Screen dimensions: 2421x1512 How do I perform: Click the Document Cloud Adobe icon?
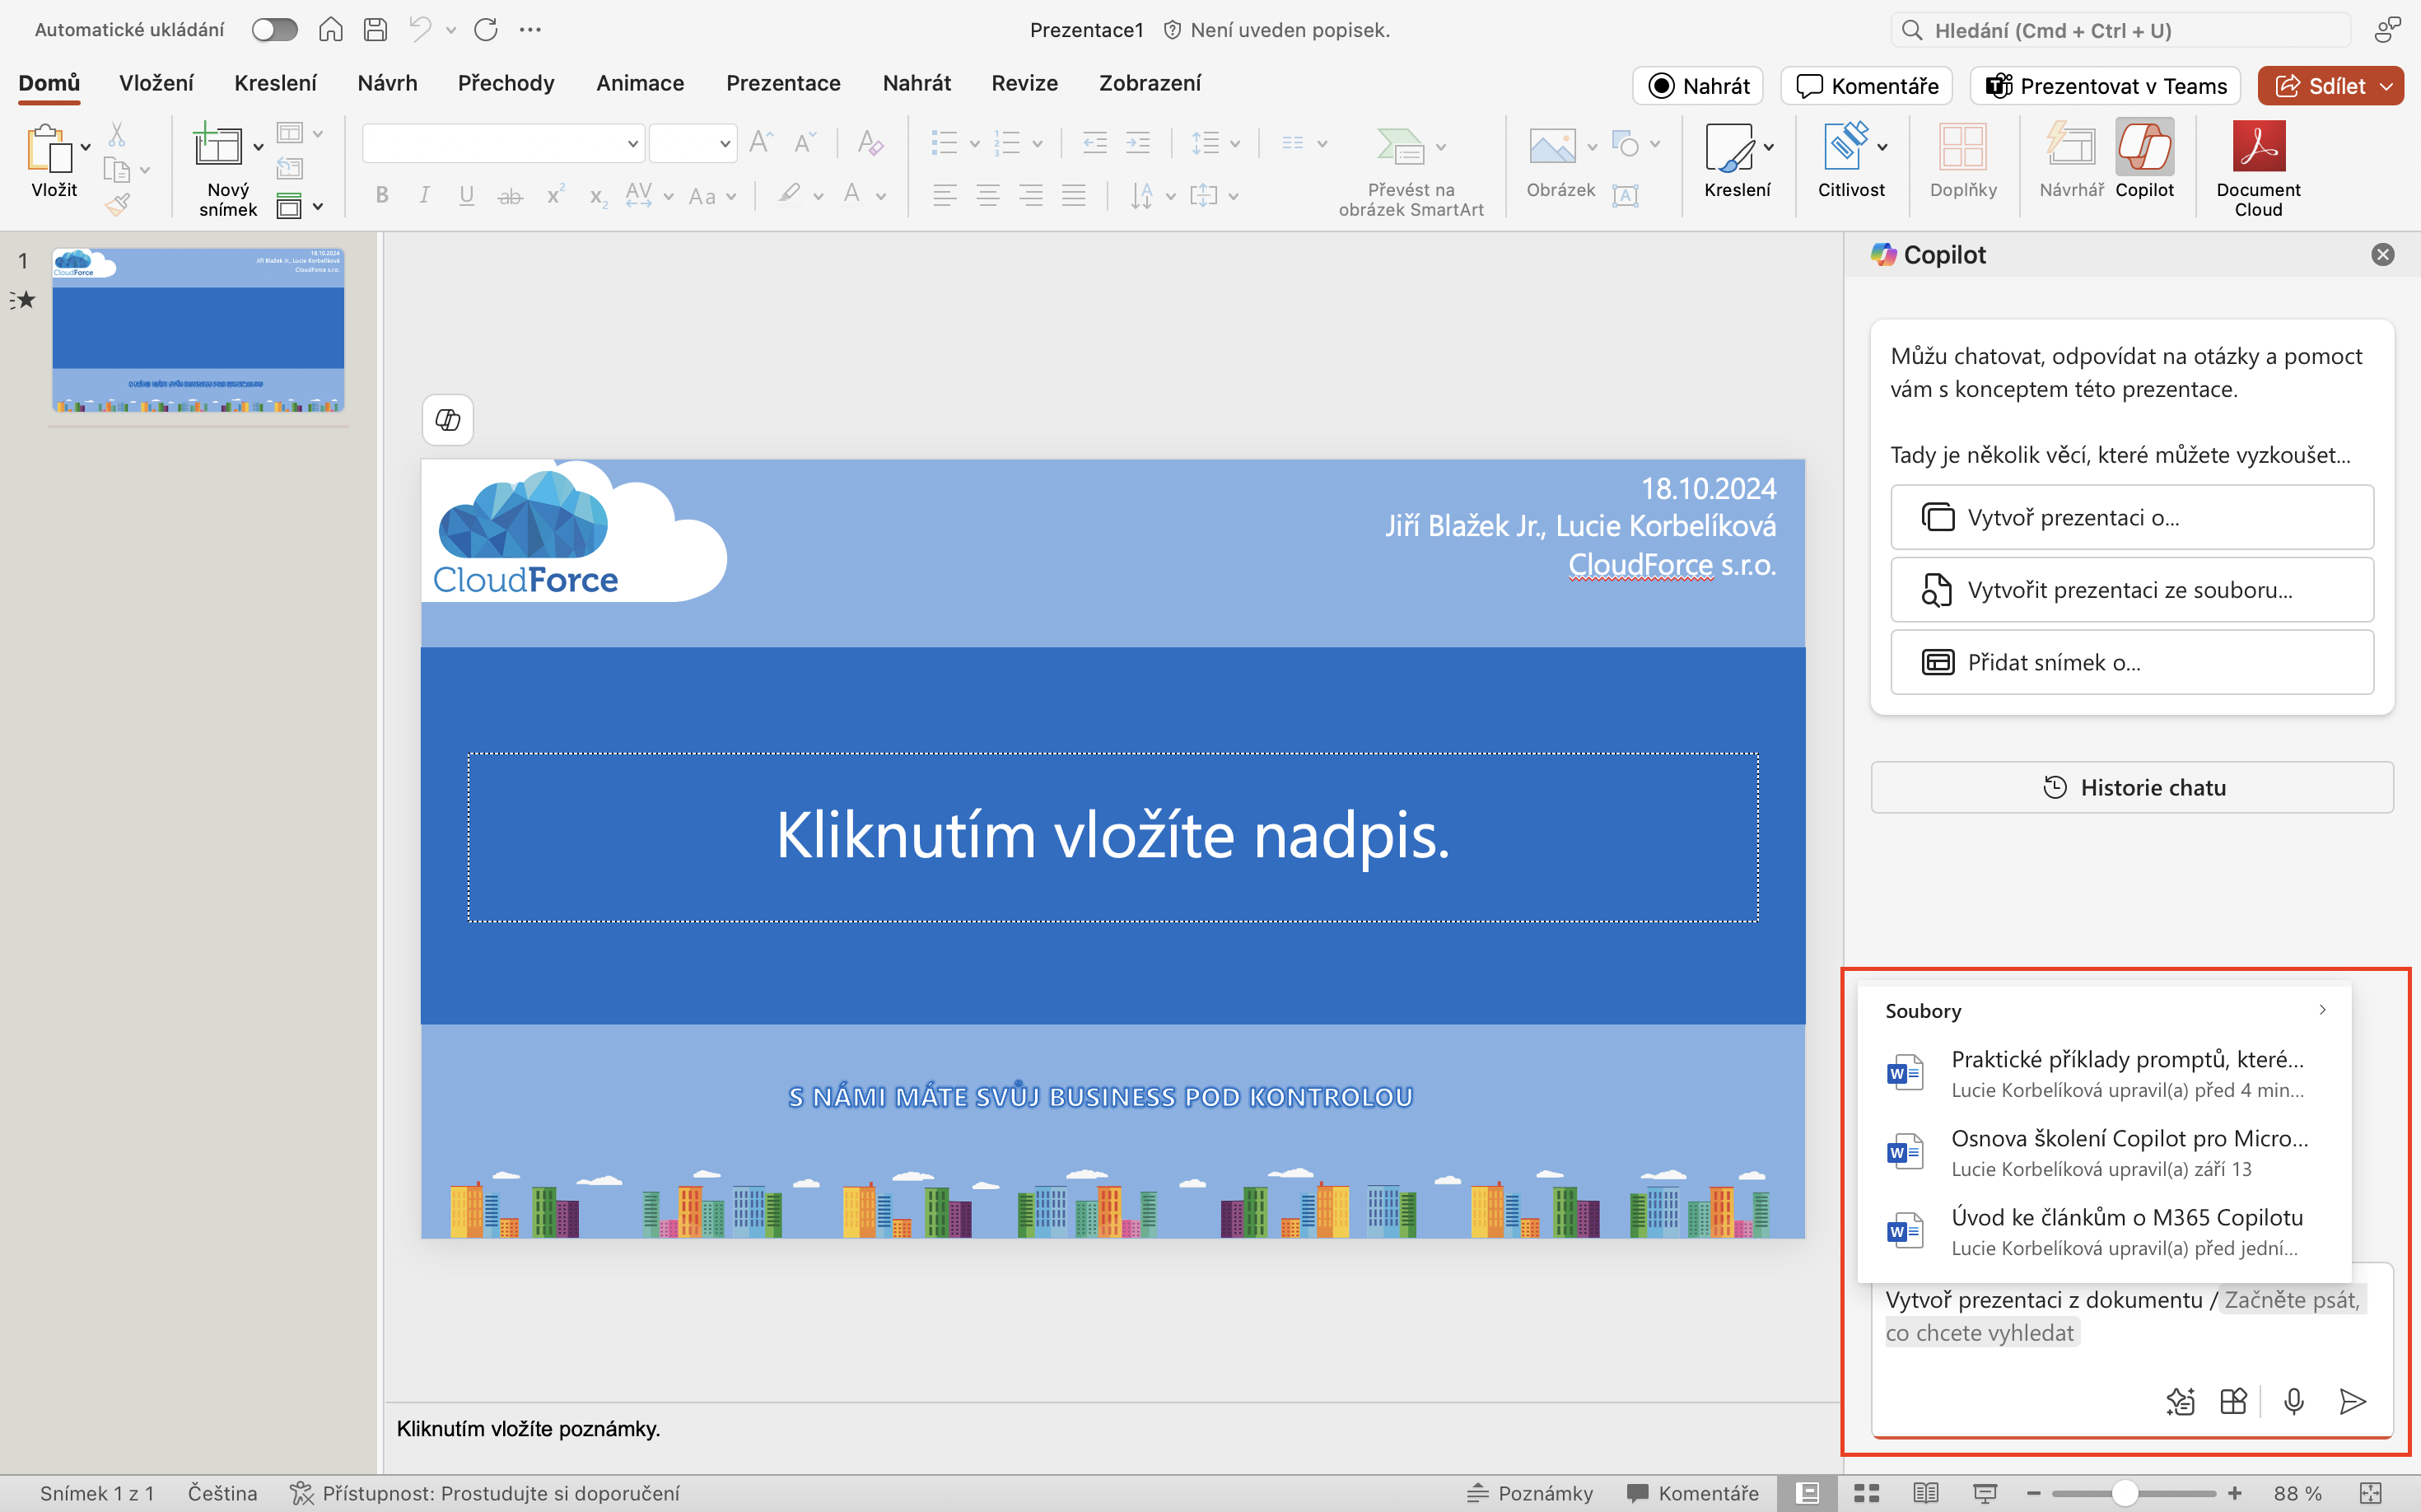coord(2258,146)
